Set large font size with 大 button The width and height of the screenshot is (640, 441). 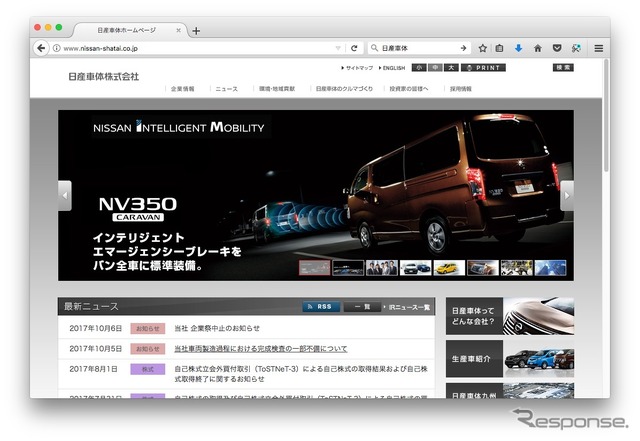(x=451, y=67)
